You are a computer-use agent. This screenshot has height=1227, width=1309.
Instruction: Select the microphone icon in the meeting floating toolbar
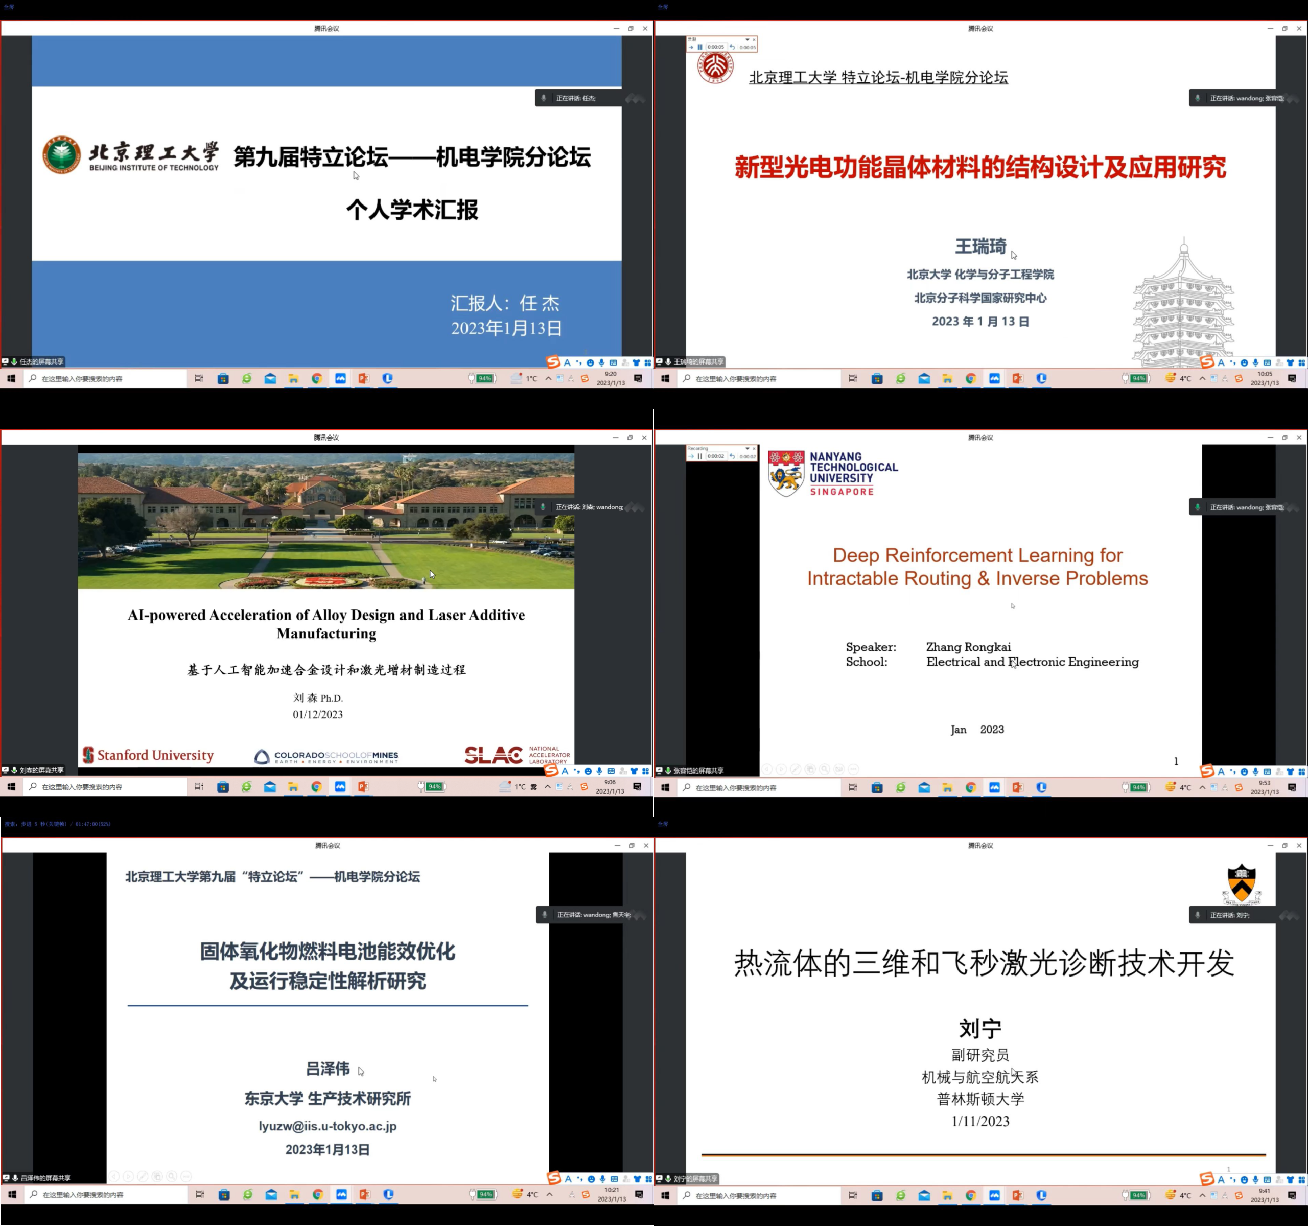601,363
